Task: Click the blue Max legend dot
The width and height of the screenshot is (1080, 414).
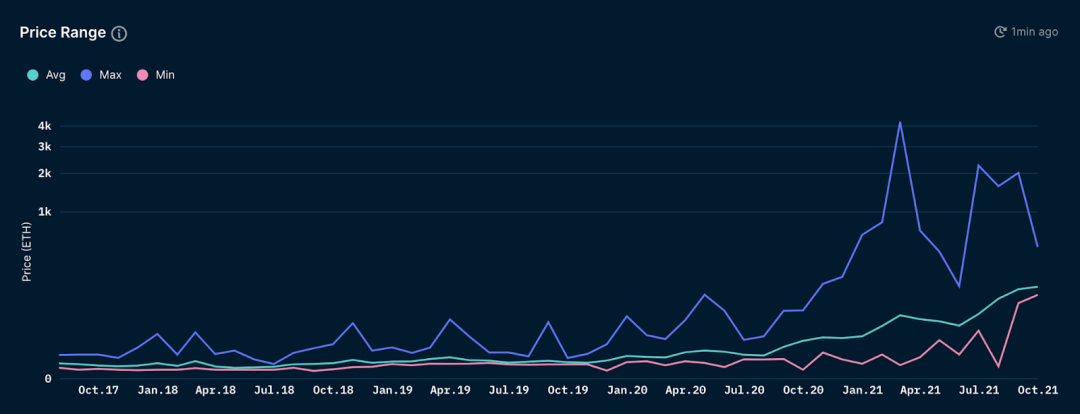Action: tap(85, 74)
